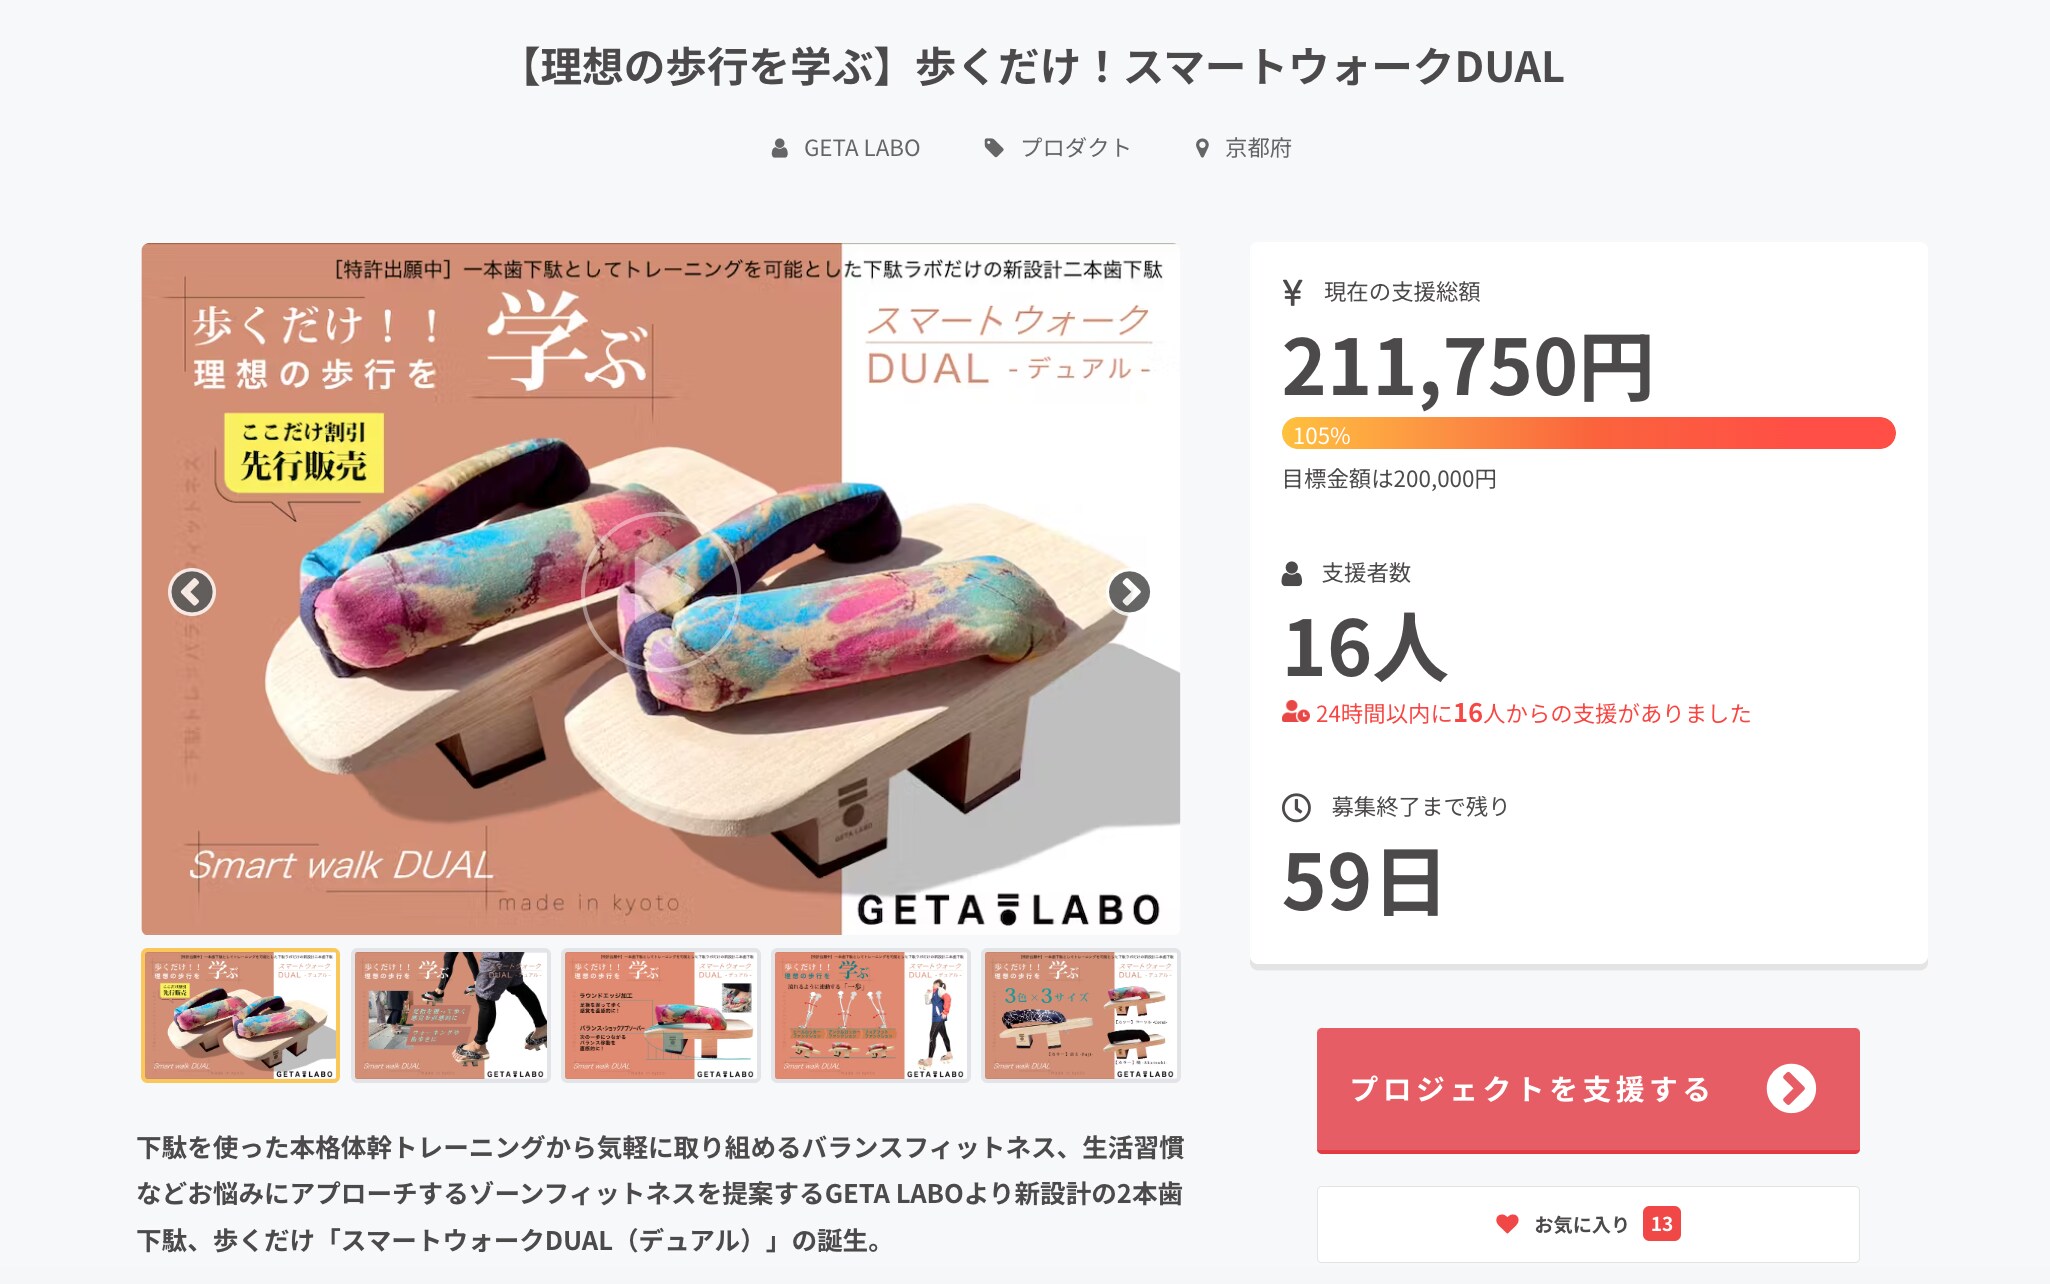Click the previous image arrow on carousel
Image resolution: width=2050 pixels, height=1284 pixels.
point(192,592)
